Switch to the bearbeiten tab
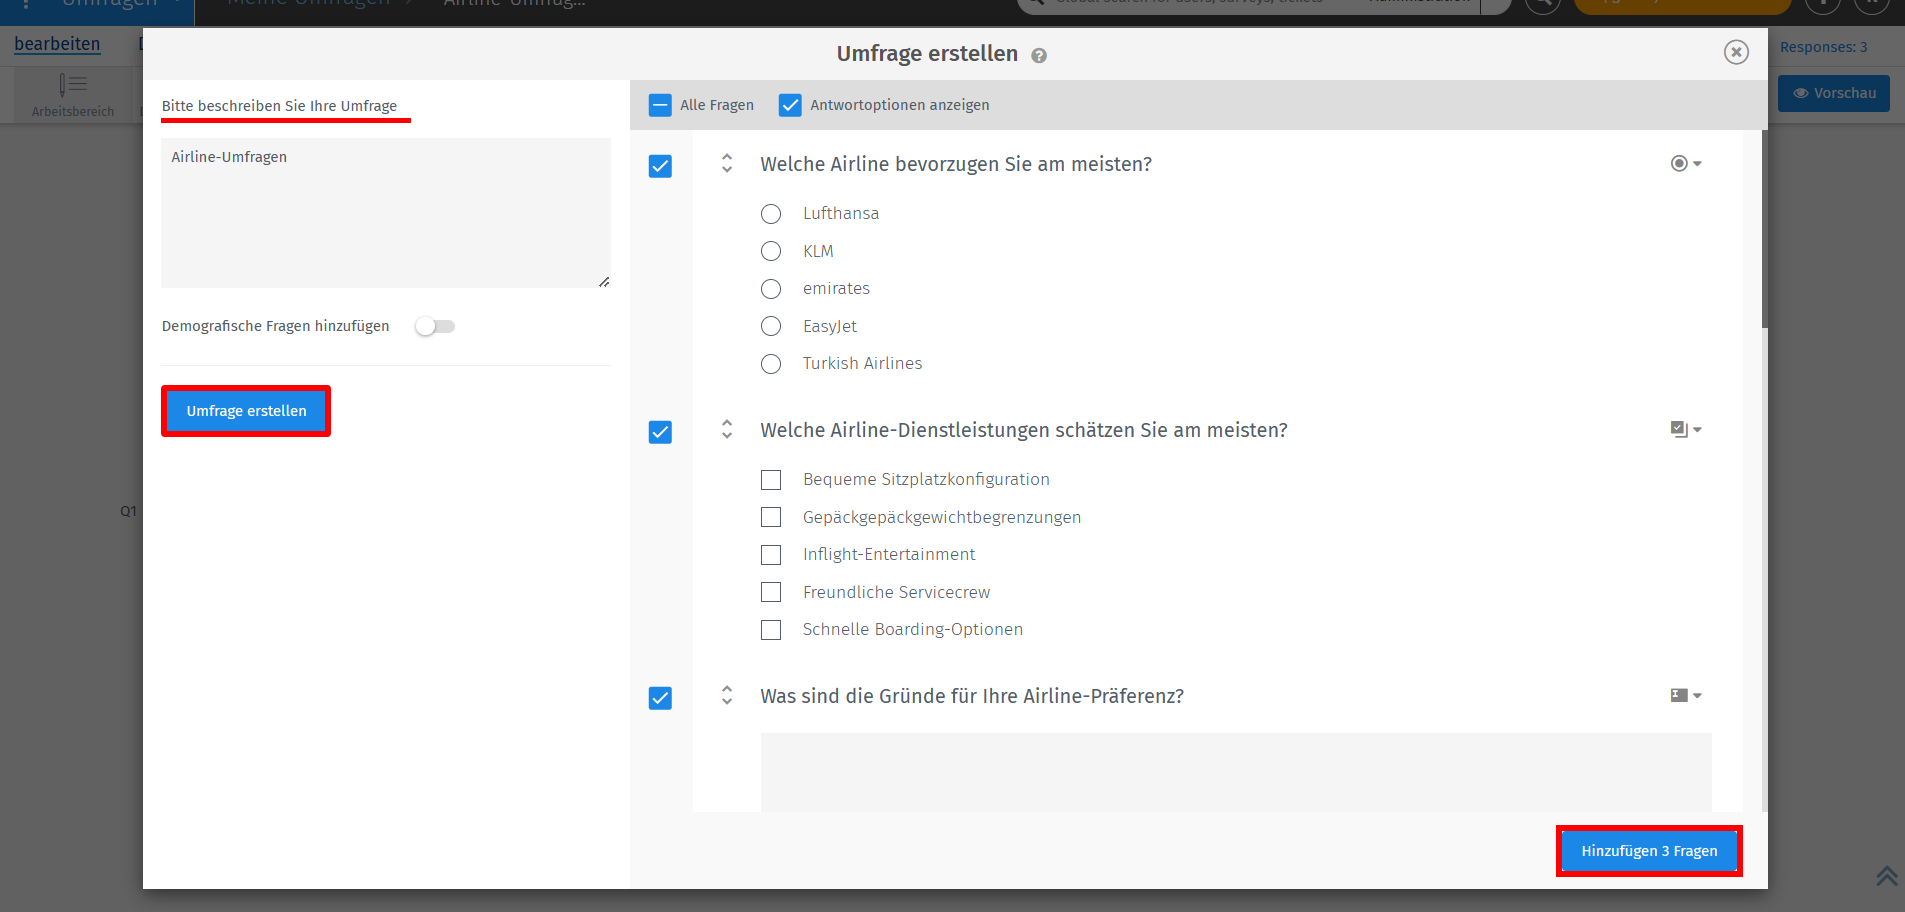 tap(57, 43)
